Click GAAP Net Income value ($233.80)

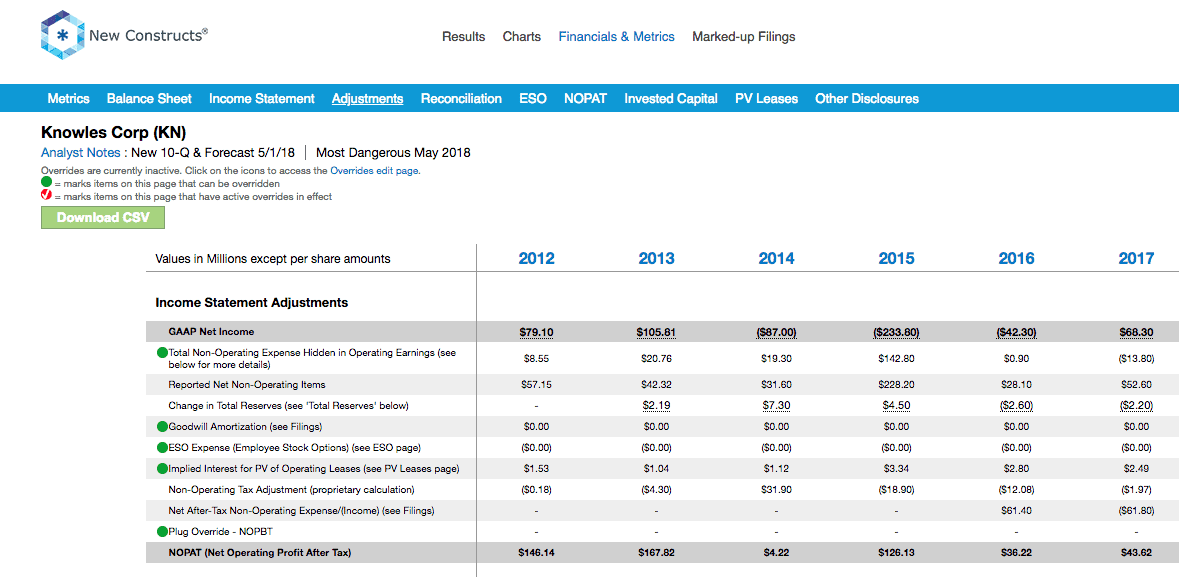point(896,332)
